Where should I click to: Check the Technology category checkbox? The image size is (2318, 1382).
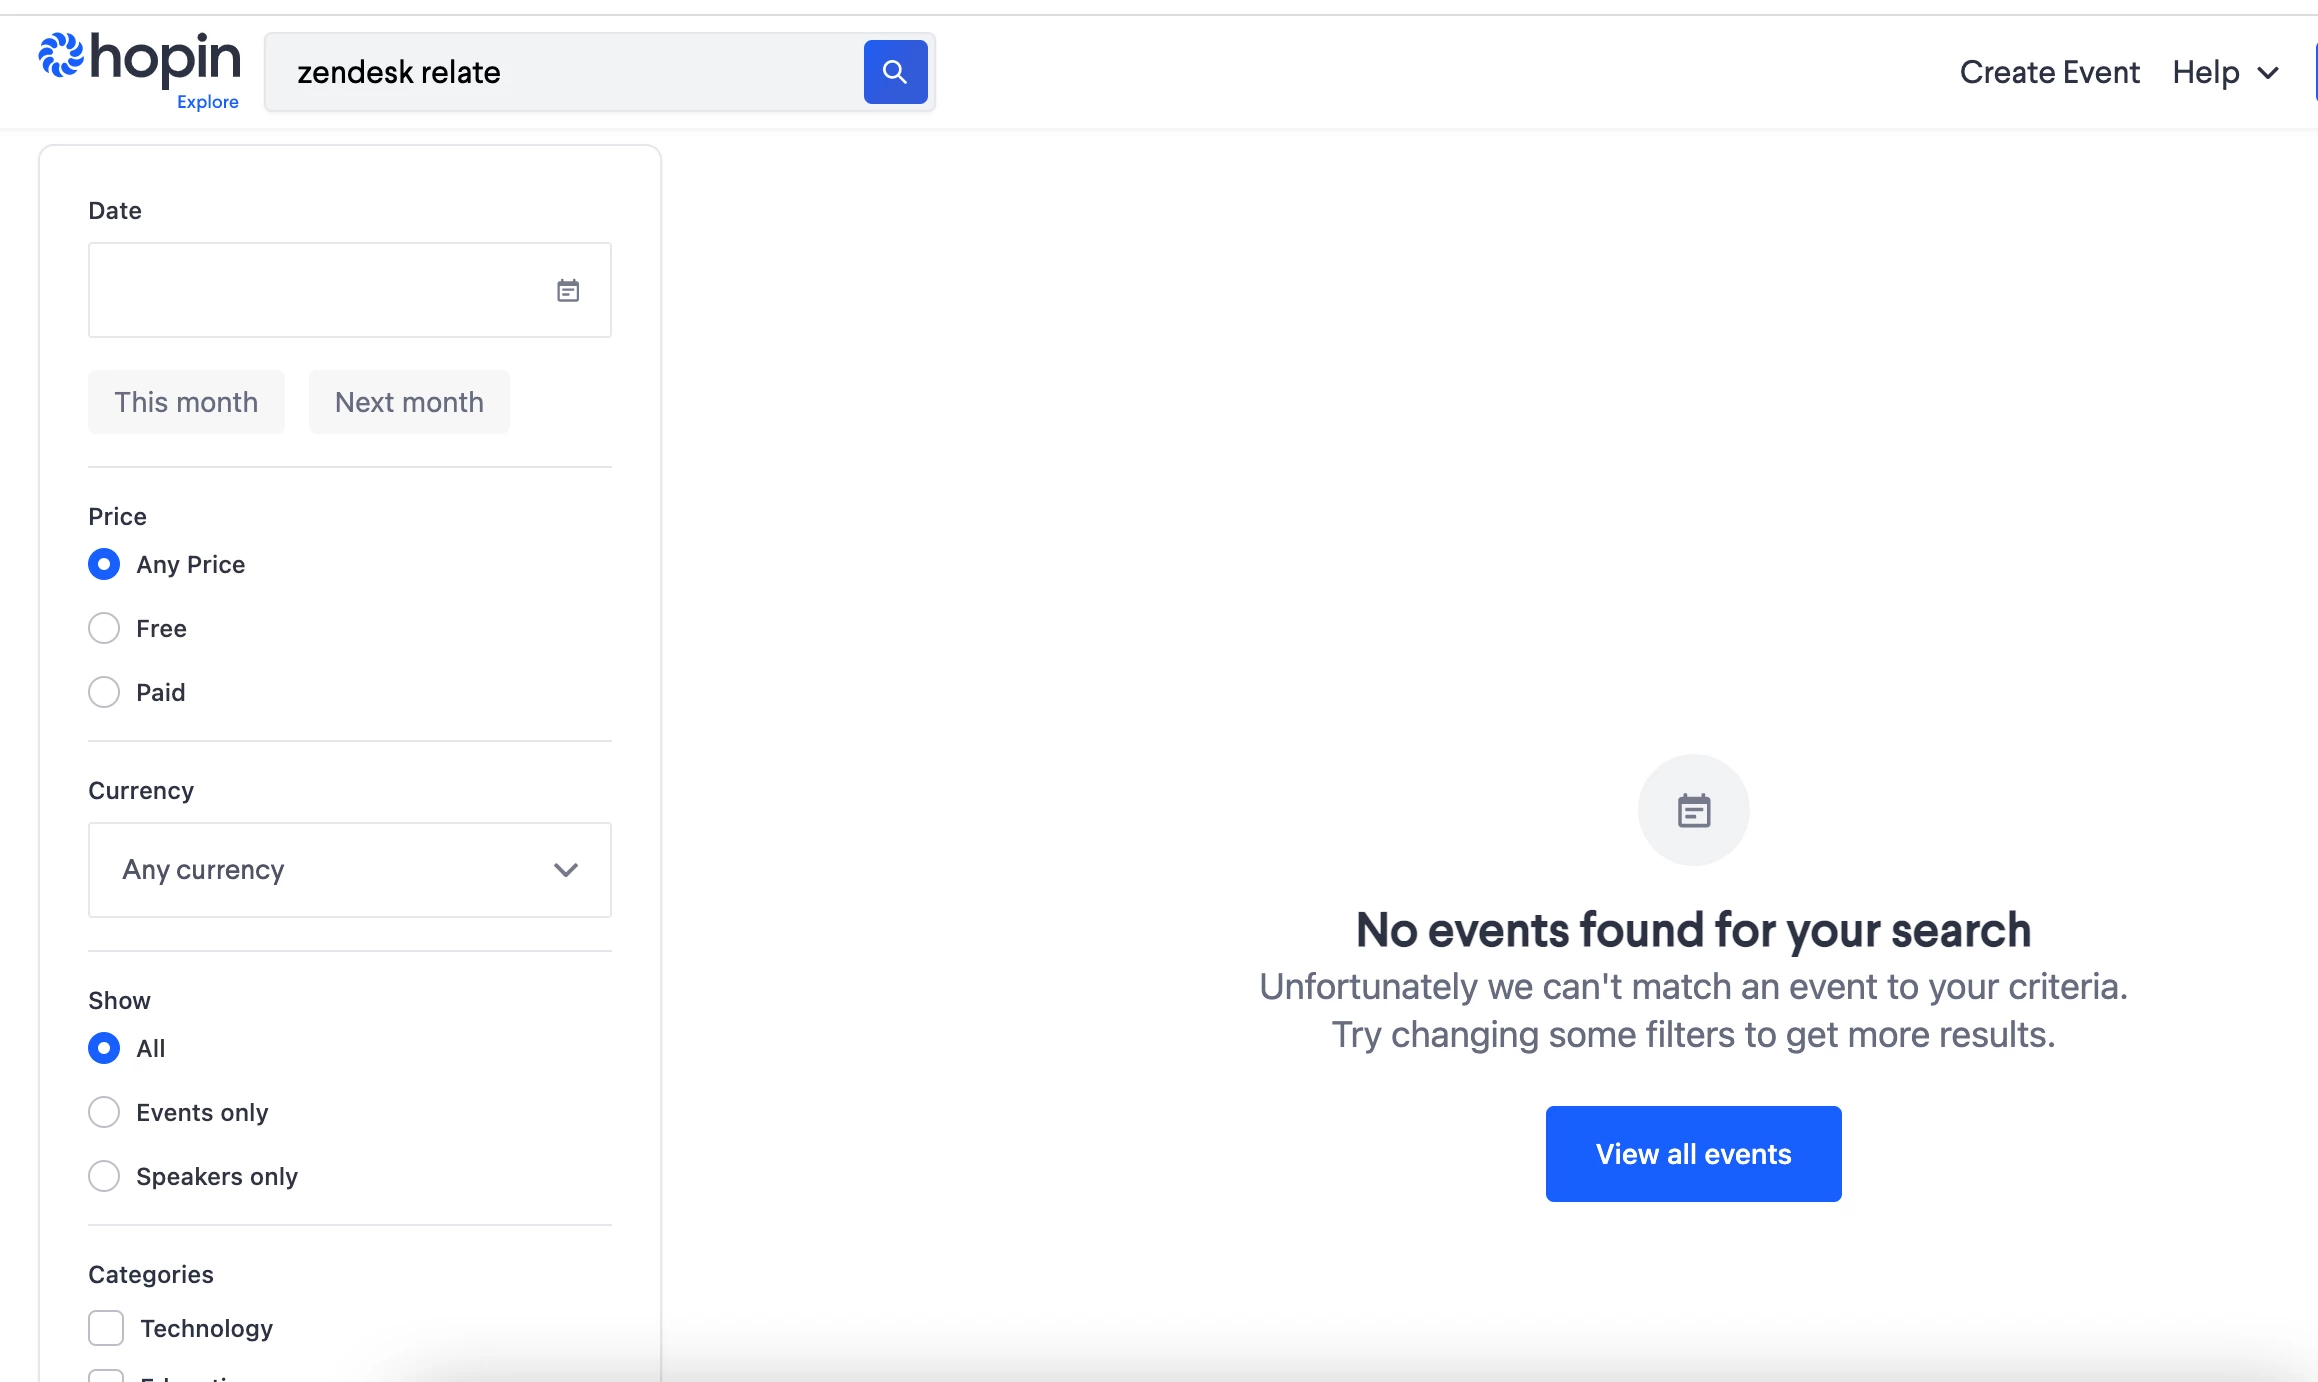click(x=106, y=1328)
